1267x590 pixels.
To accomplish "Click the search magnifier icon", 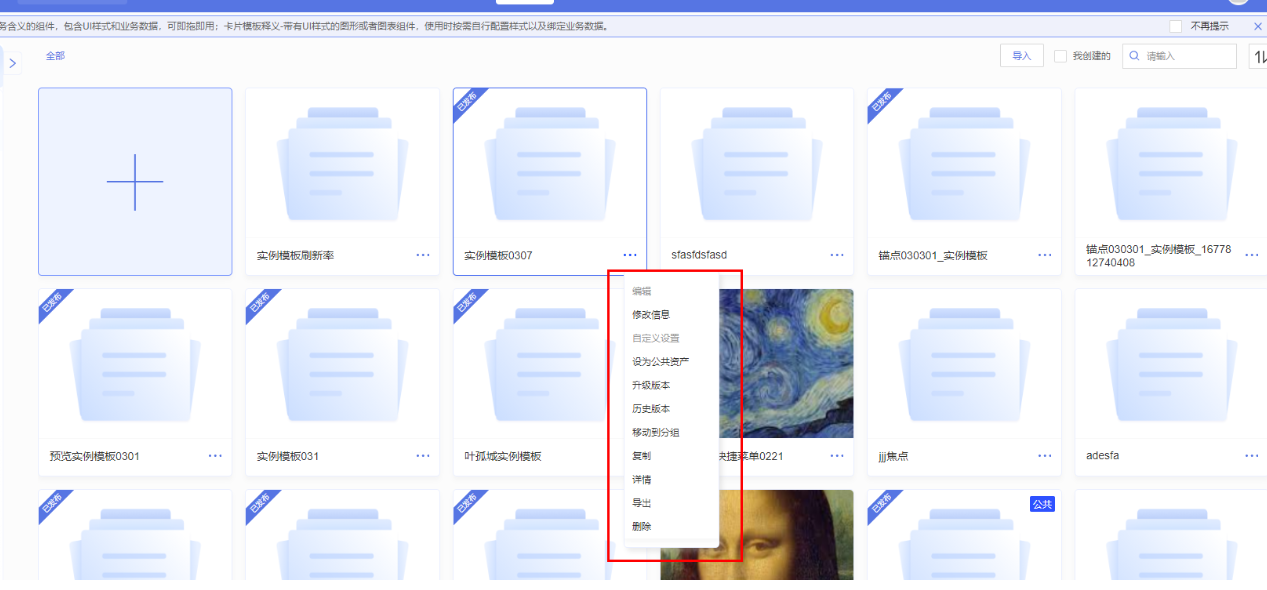I will pyautogui.click(x=1135, y=56).
